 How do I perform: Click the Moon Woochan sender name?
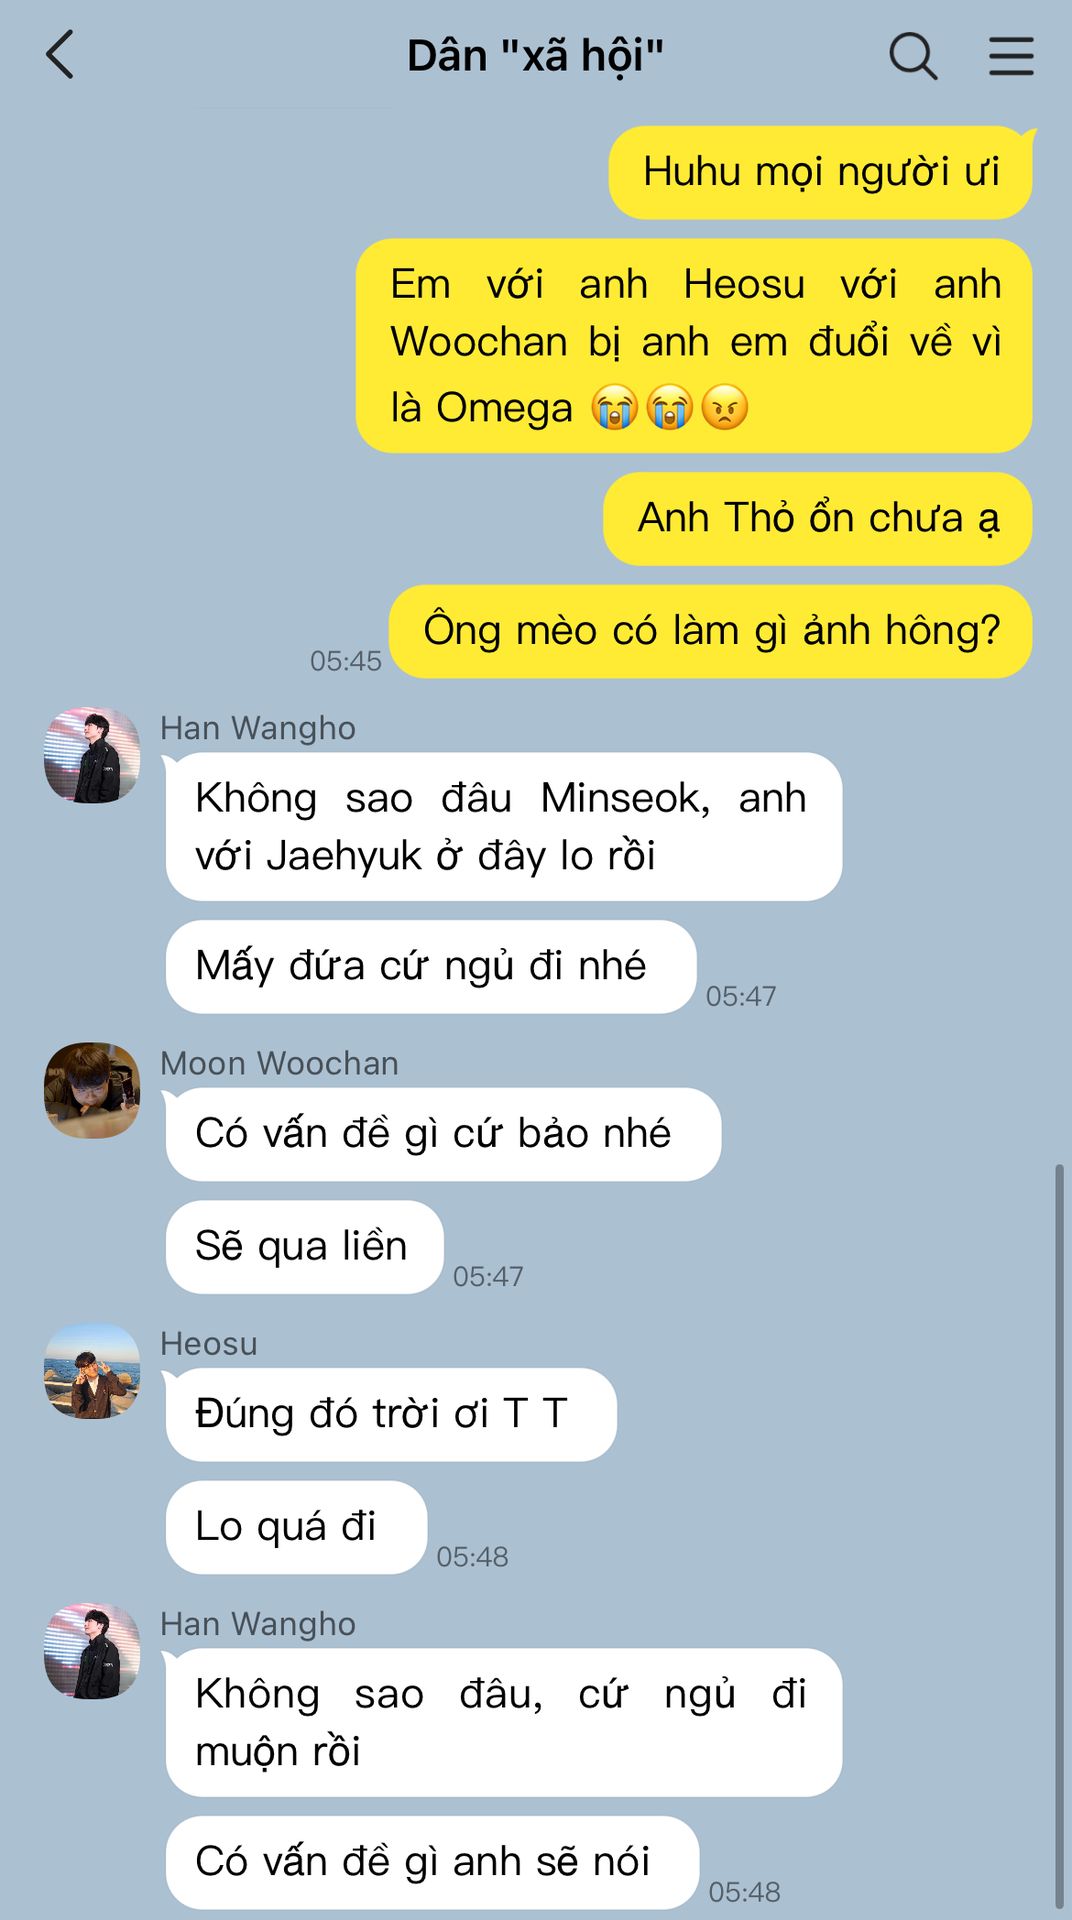tap(279, 1063)
